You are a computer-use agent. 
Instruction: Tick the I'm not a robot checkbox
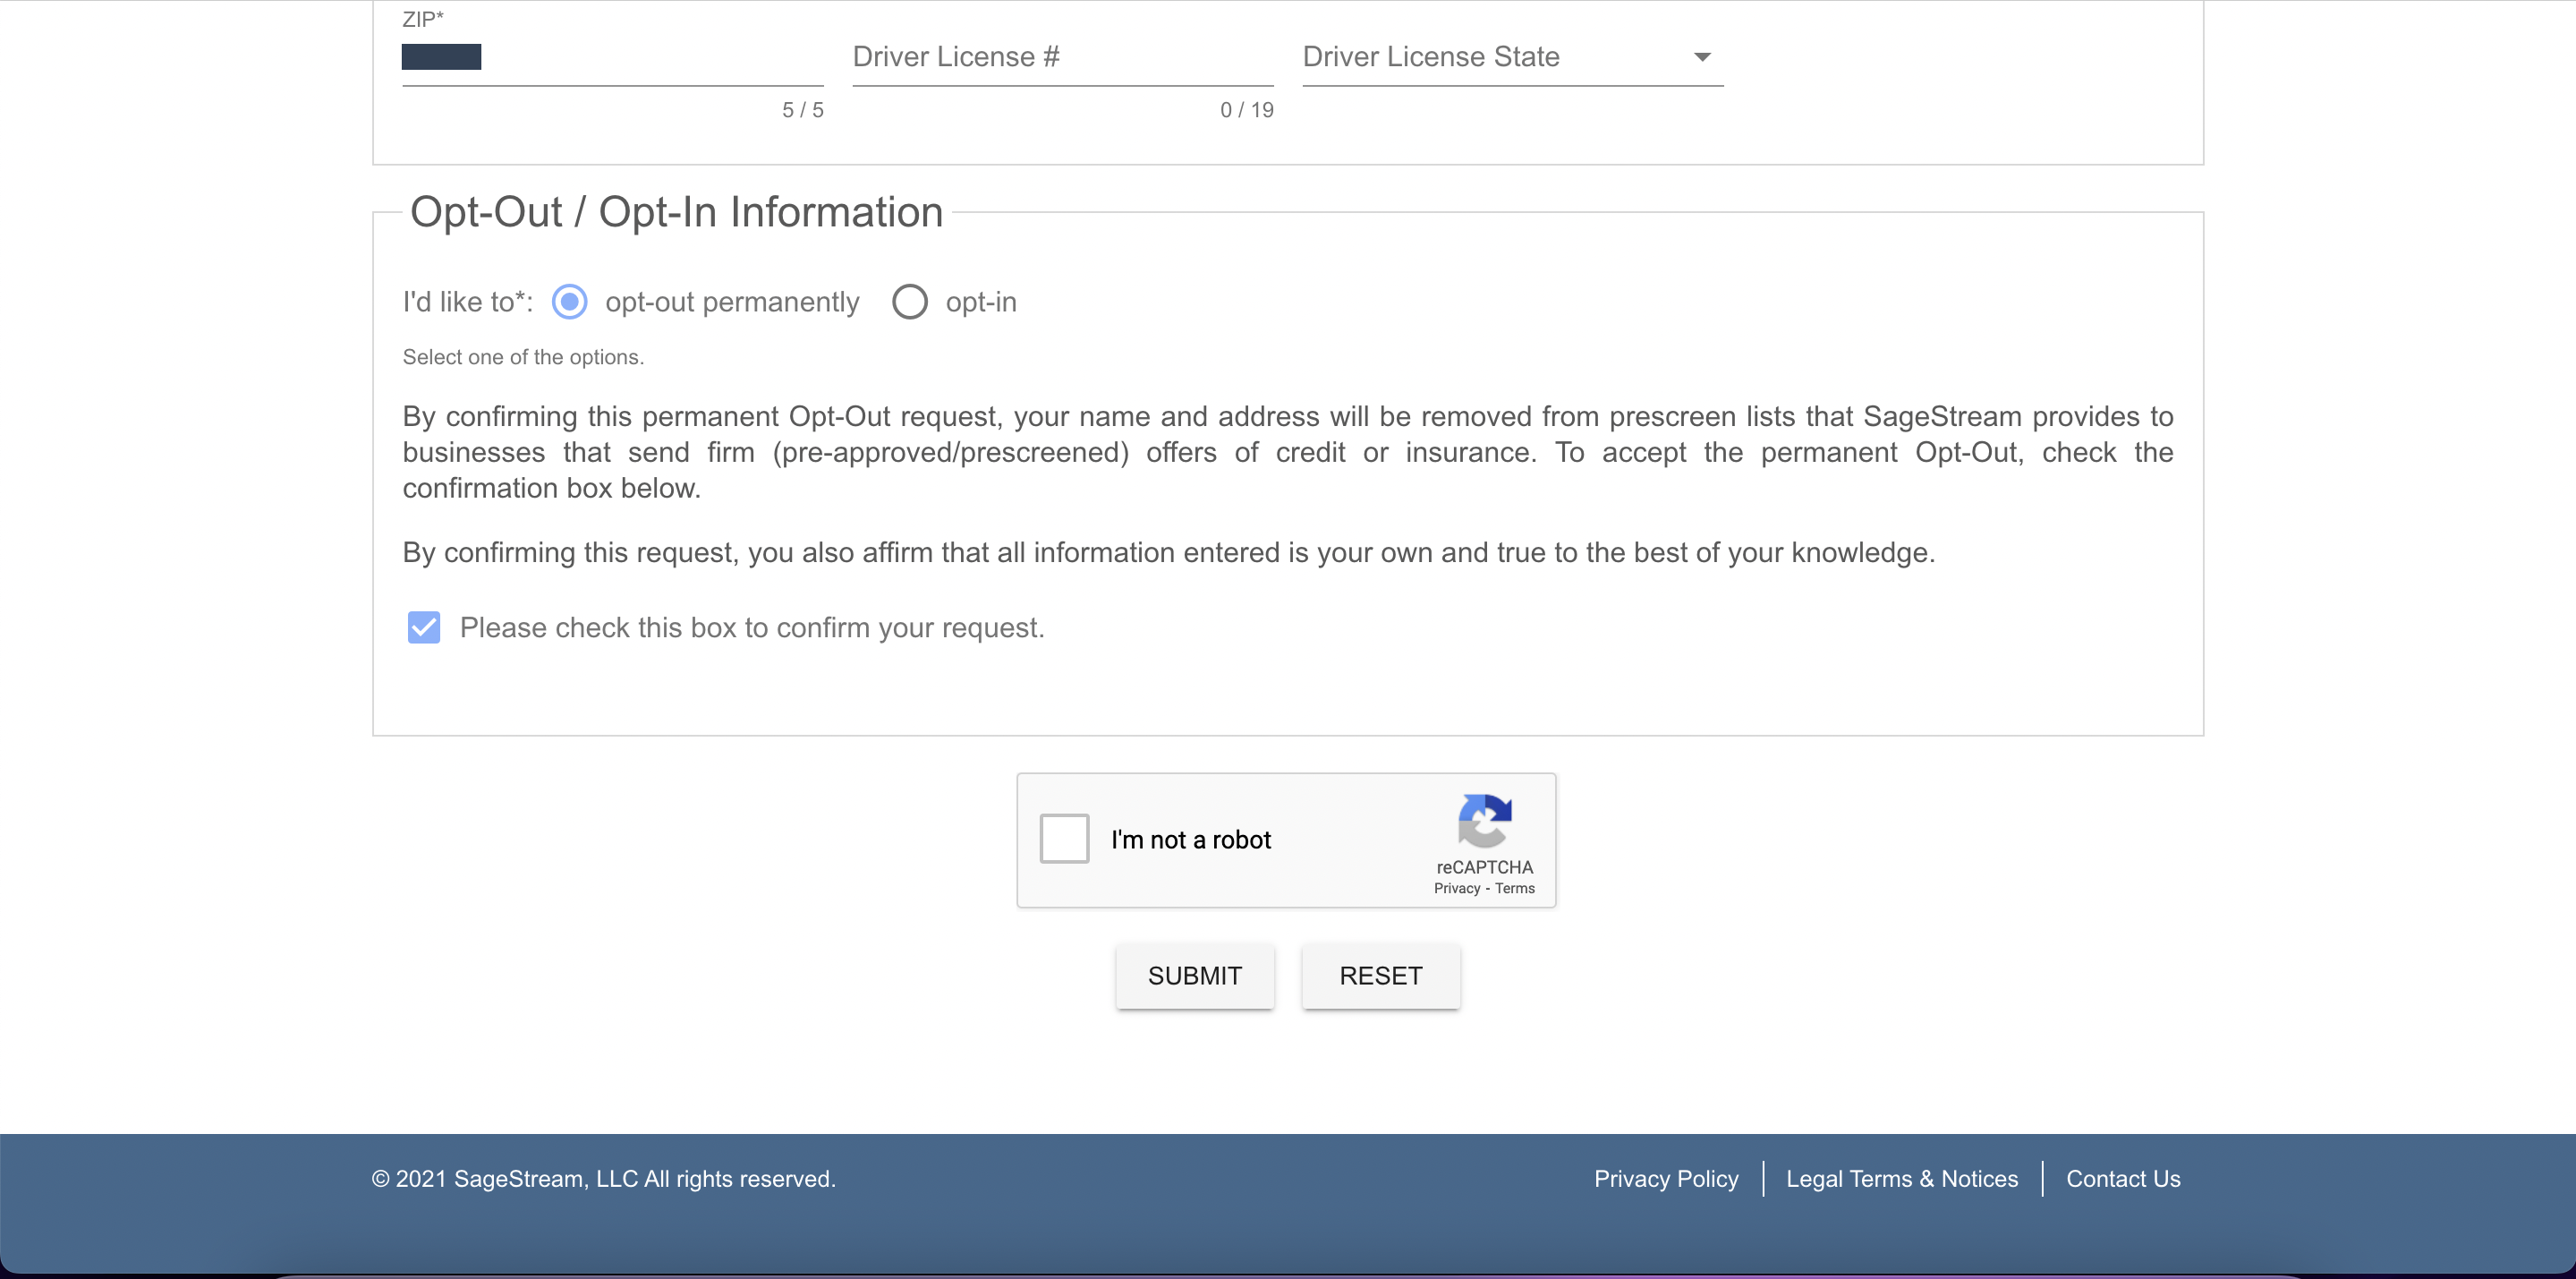click(x=1064, y=839)
